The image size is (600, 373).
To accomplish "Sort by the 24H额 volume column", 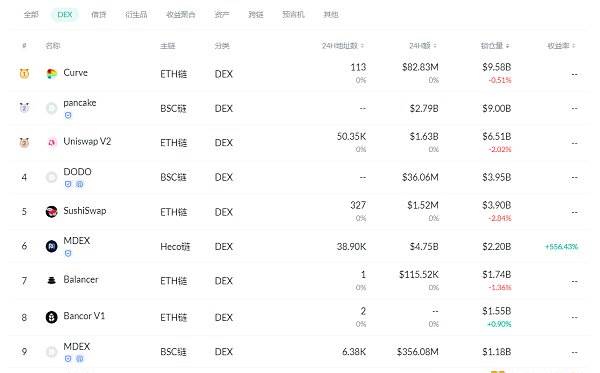I will [422, 46].
